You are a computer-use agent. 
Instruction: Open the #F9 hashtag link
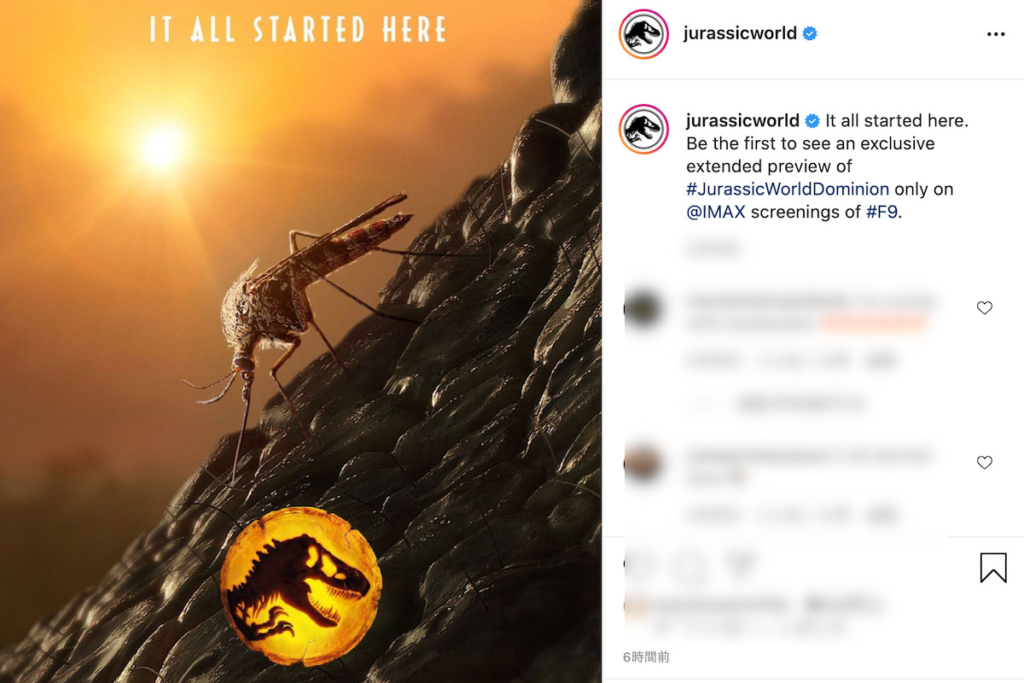click(882, 212)
